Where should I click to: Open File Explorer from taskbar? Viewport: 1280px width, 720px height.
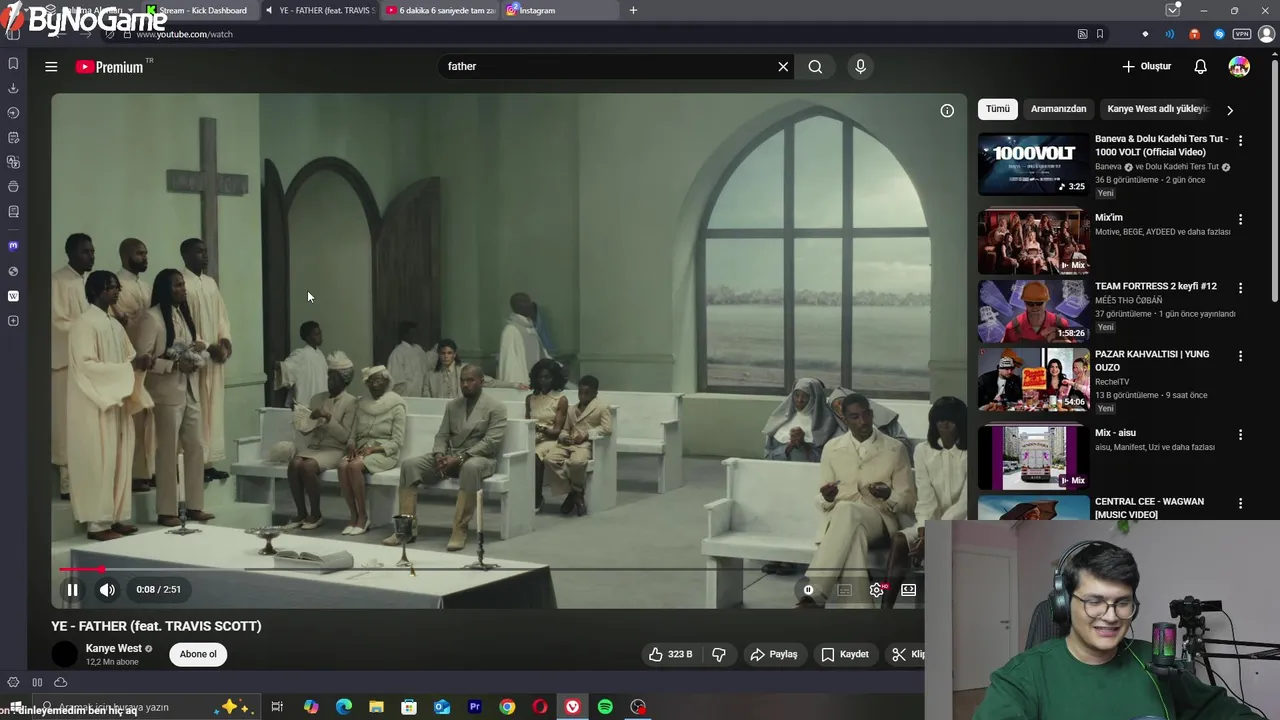[376, 707]
